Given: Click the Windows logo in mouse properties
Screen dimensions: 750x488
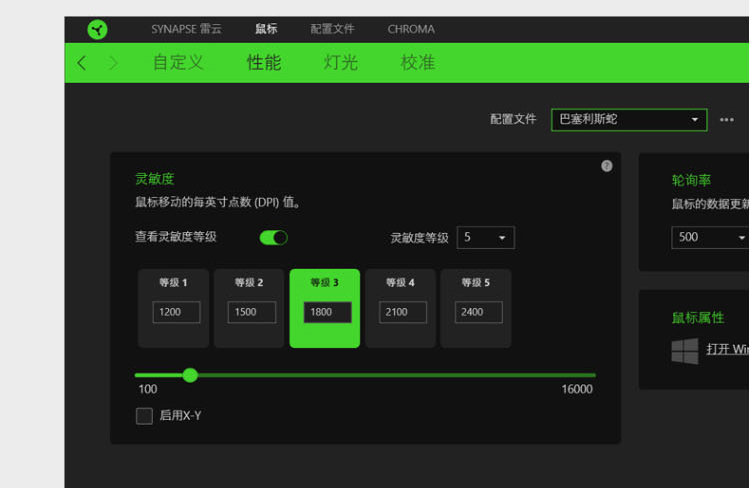Looking at the screenshot, I should (x=684, y=351).
